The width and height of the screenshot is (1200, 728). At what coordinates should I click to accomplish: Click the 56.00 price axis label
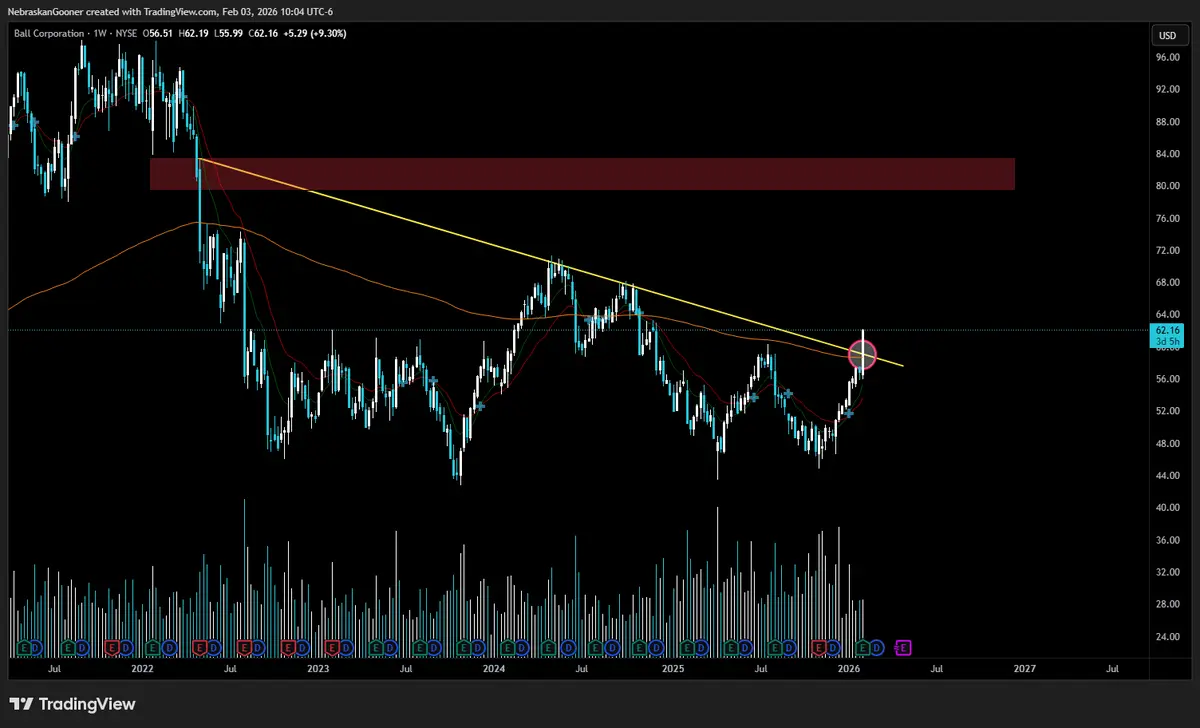1168,379
